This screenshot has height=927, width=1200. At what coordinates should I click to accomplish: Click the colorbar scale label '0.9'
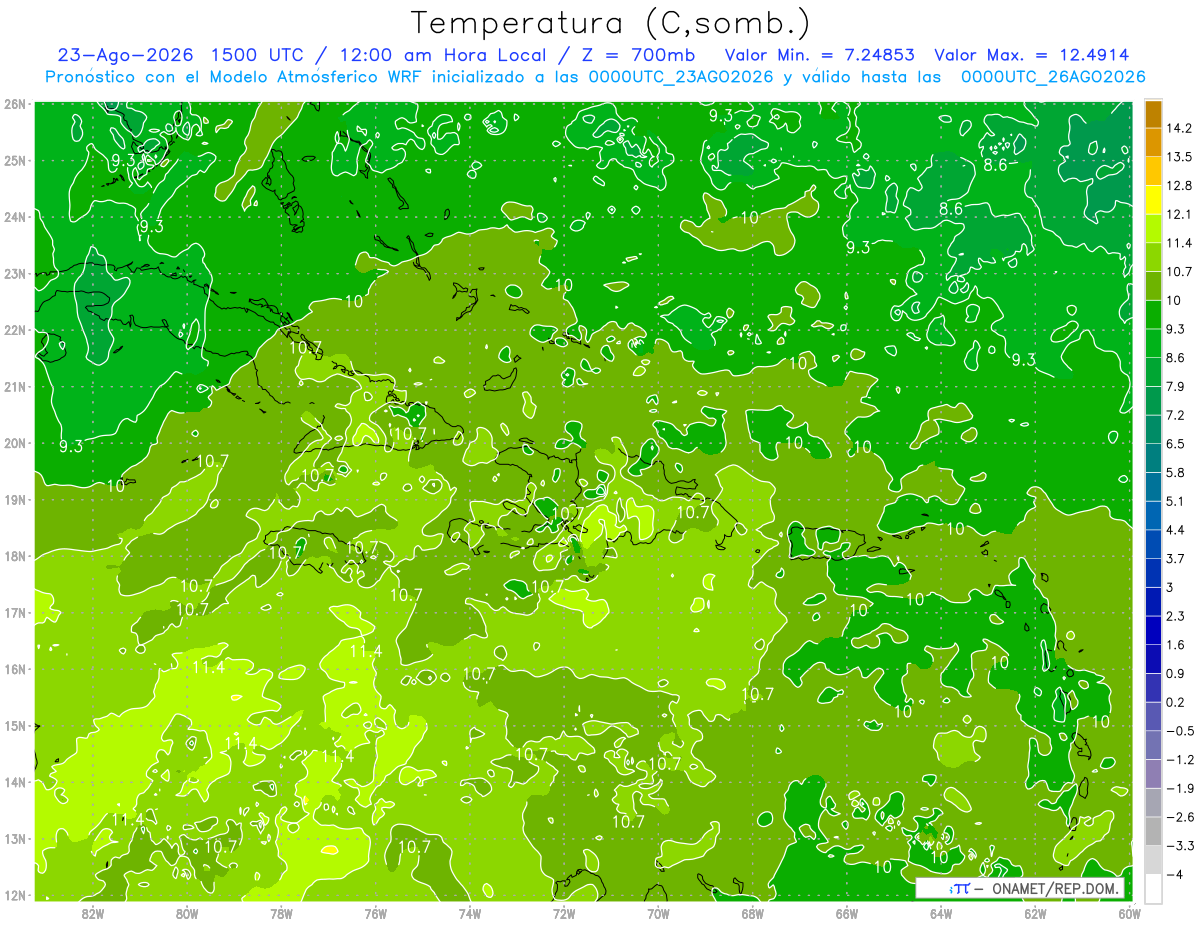tap(1175, 674)
